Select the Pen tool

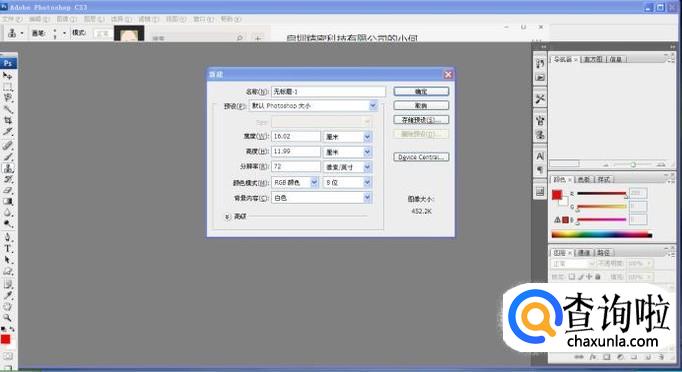point(7,237)
